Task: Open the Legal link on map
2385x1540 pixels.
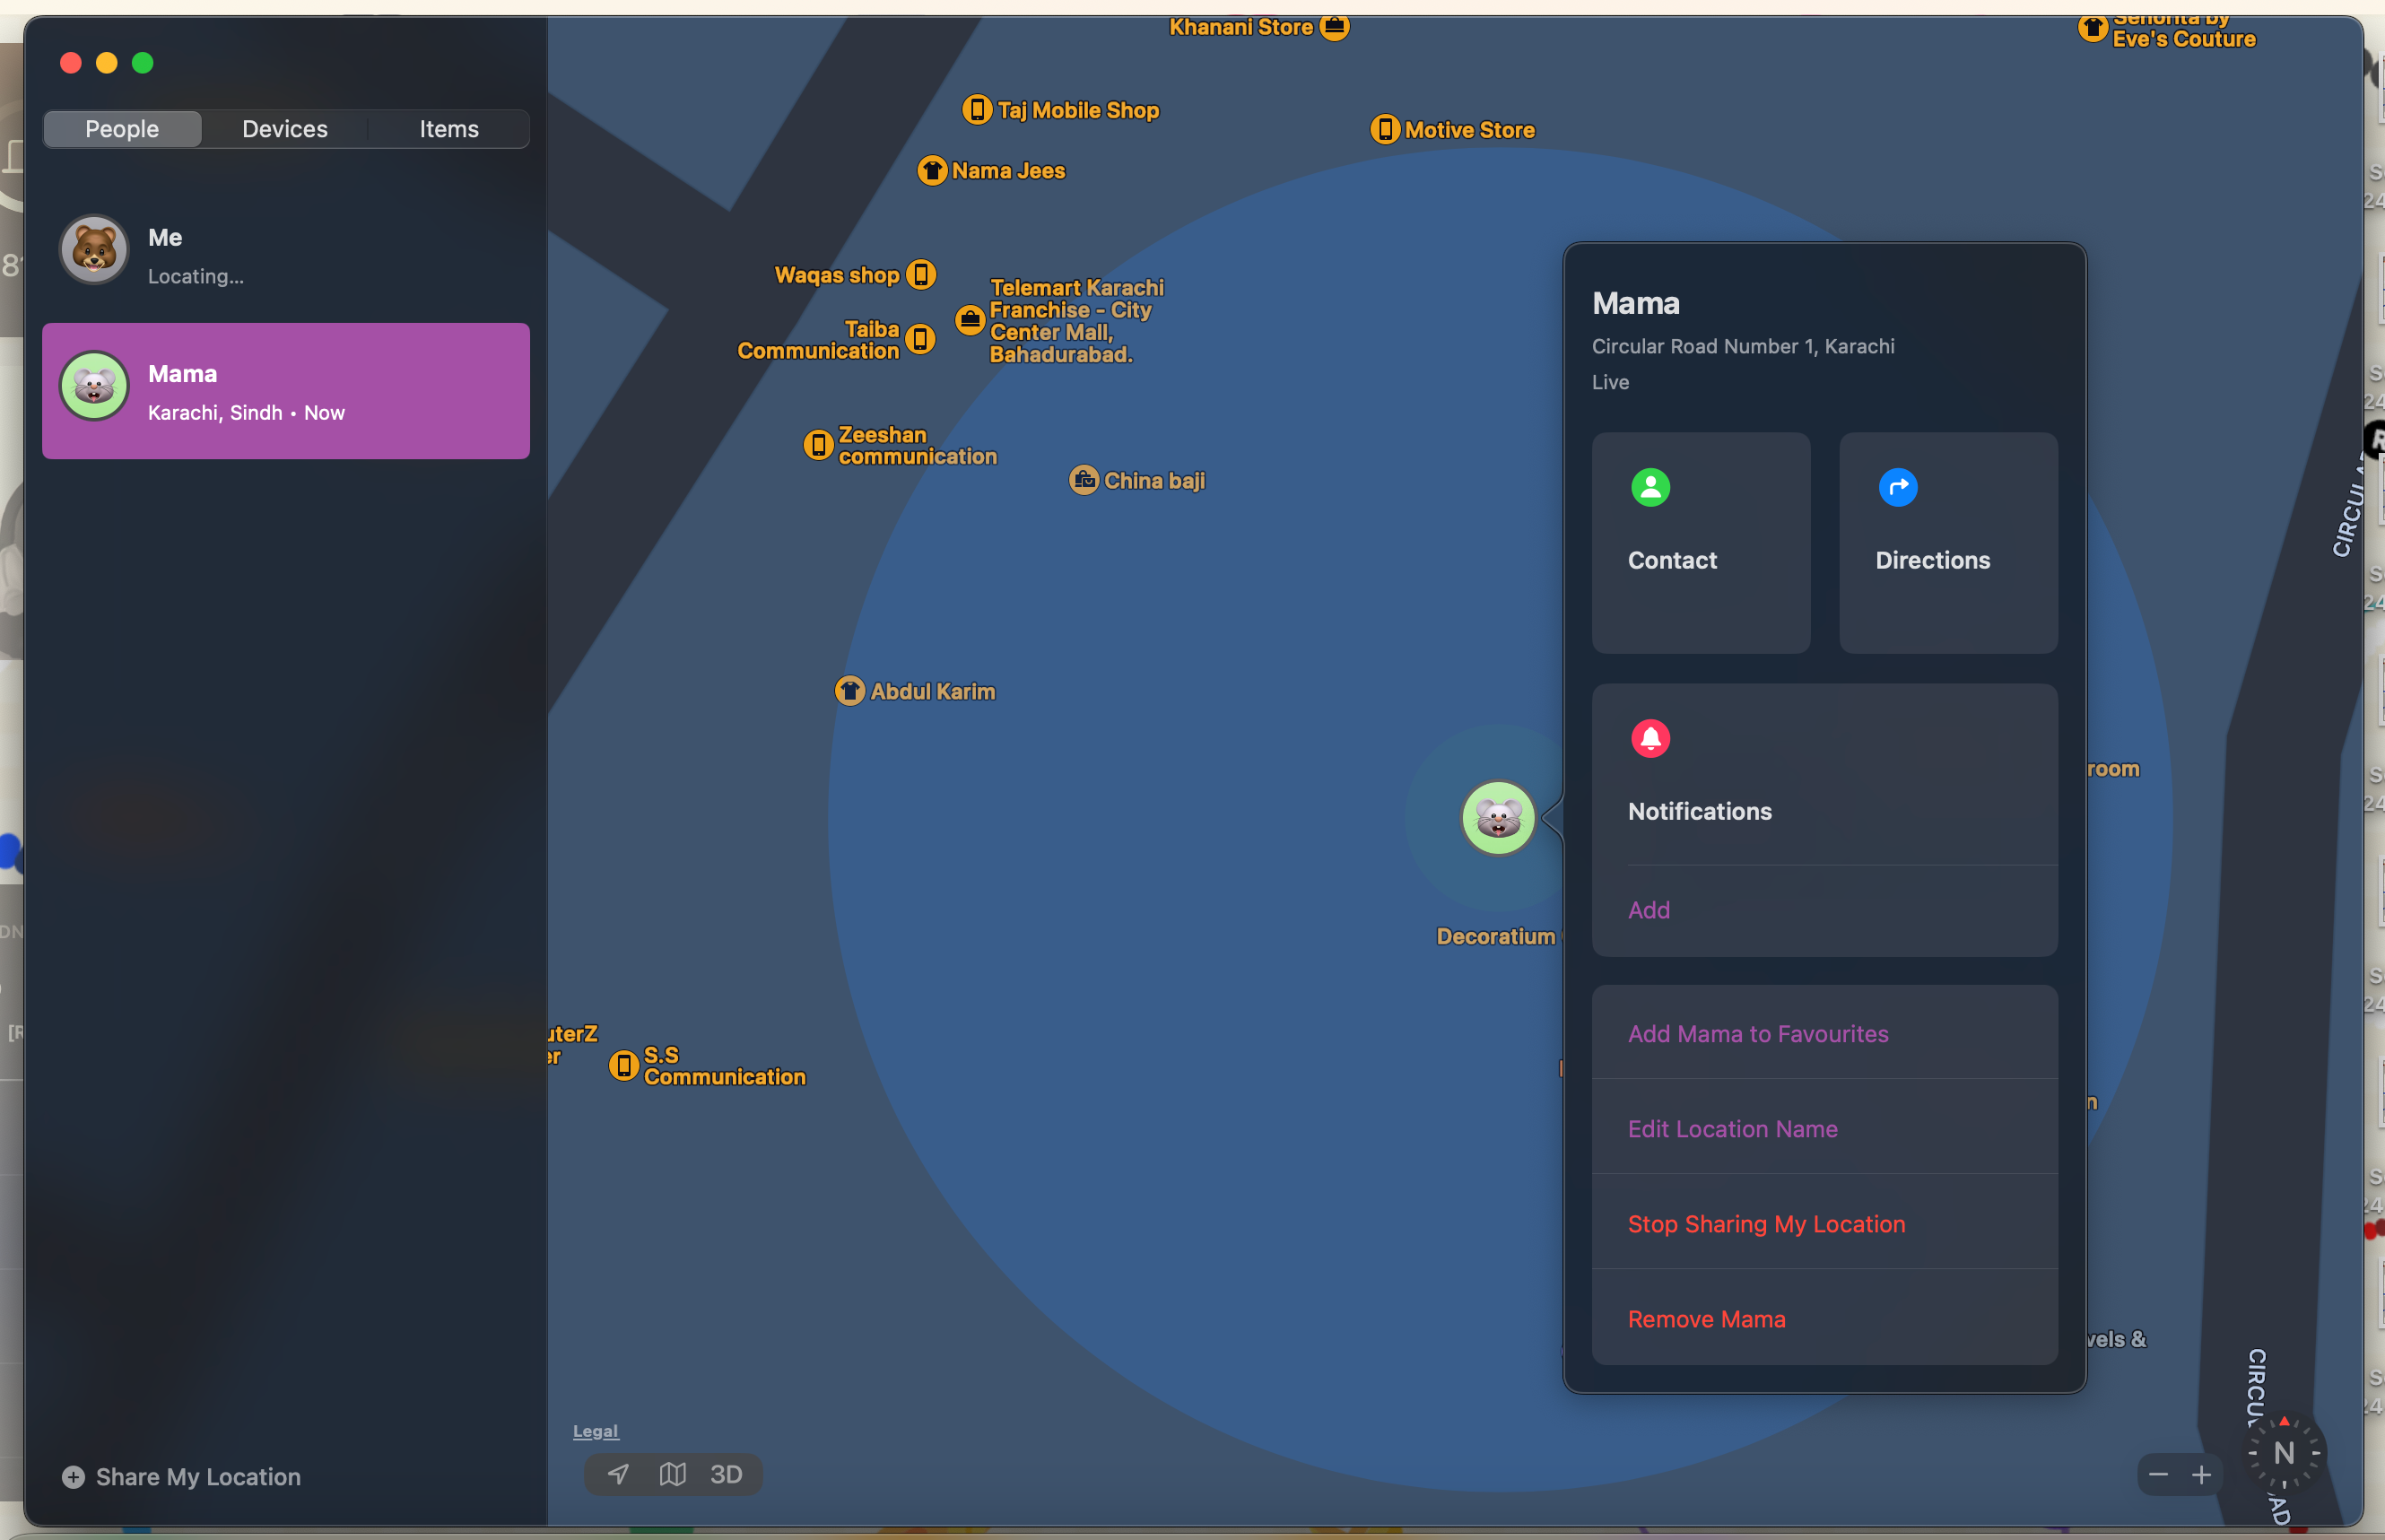Action: (x=595, y=1431)
